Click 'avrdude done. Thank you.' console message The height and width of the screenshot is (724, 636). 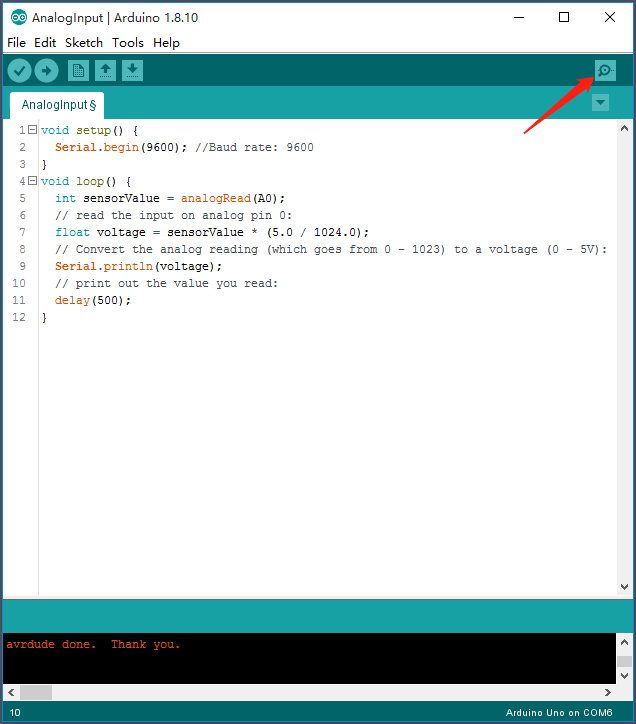pyautogui.click(x=93, y=645)
